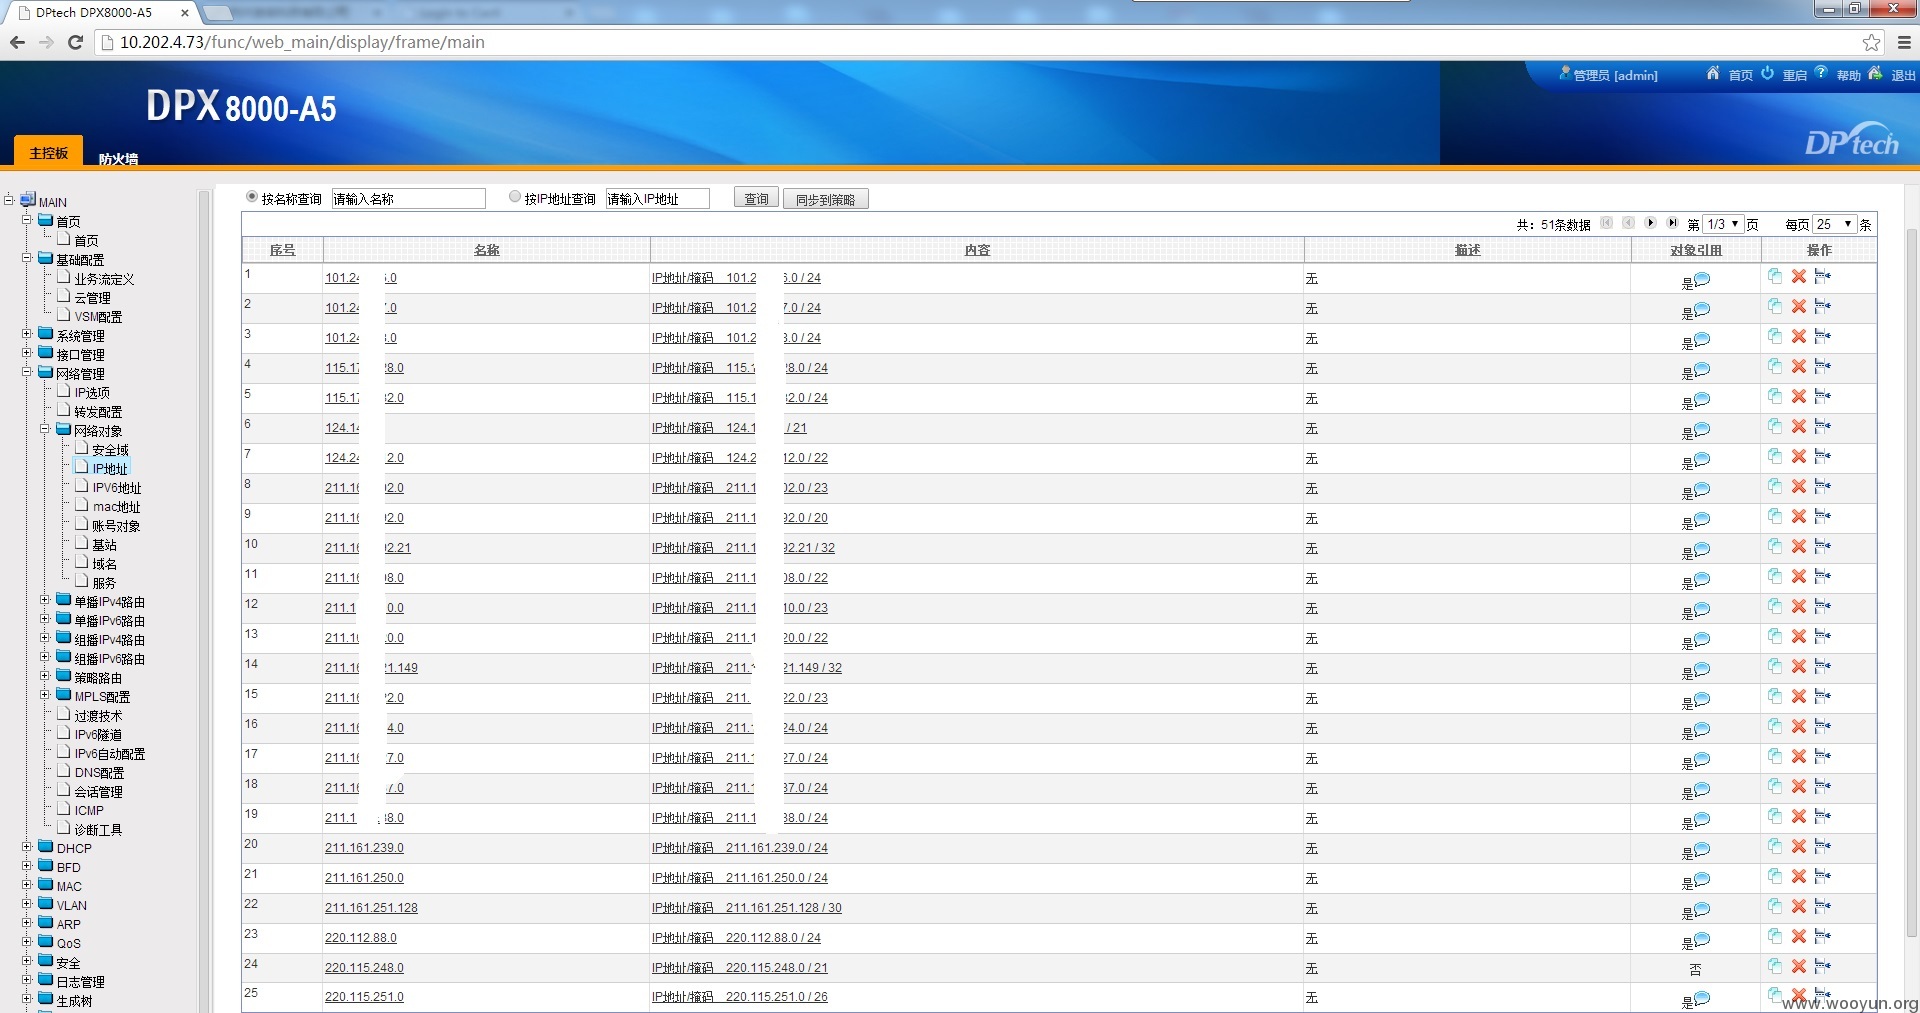Click the IP address search input field
Image resolution: width=1920 pixels, height=1013 pixels.
click(x=658, y=198)
